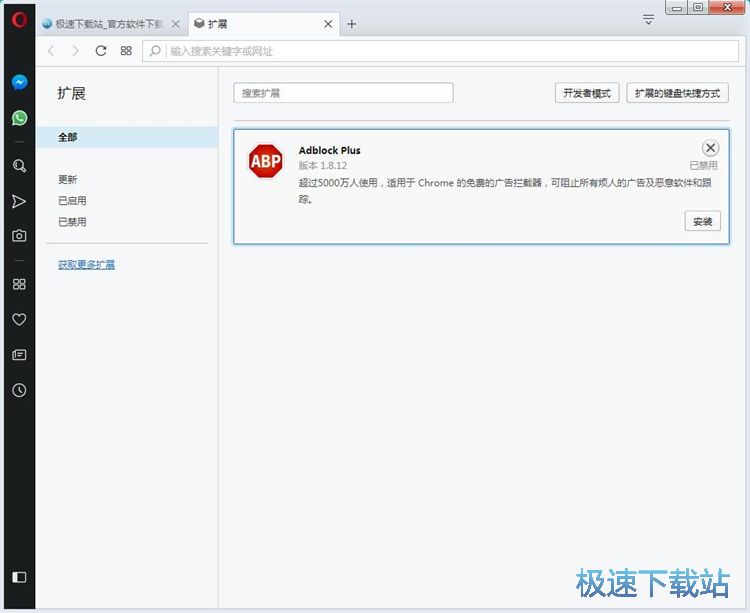This screenshot has width=750, height=613.
Task: Open Speed Dial start page button
Action: 126,51
